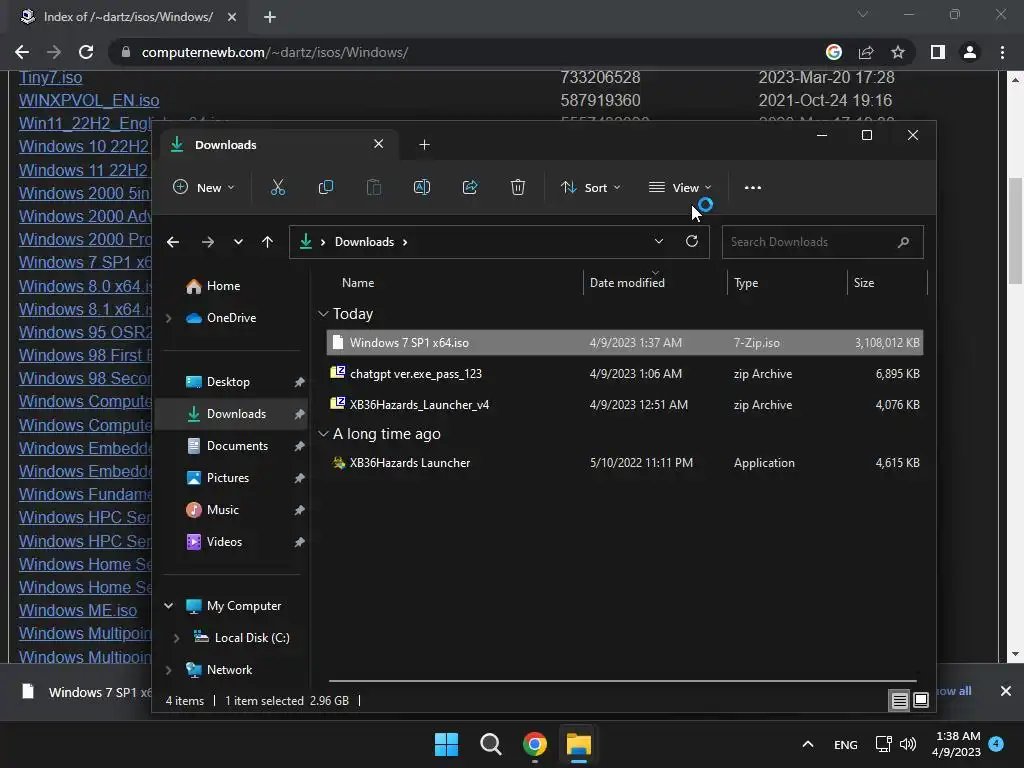Image resolution: width=1024 pixels, height=768 pixels.
Task: Click the Chrome icon on the taskbar
Action: 534,744
